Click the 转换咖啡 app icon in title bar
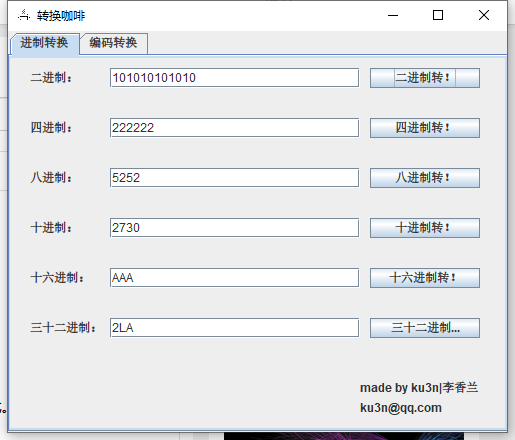Viewport: 515px width, 440px height. tap(24, 15)
